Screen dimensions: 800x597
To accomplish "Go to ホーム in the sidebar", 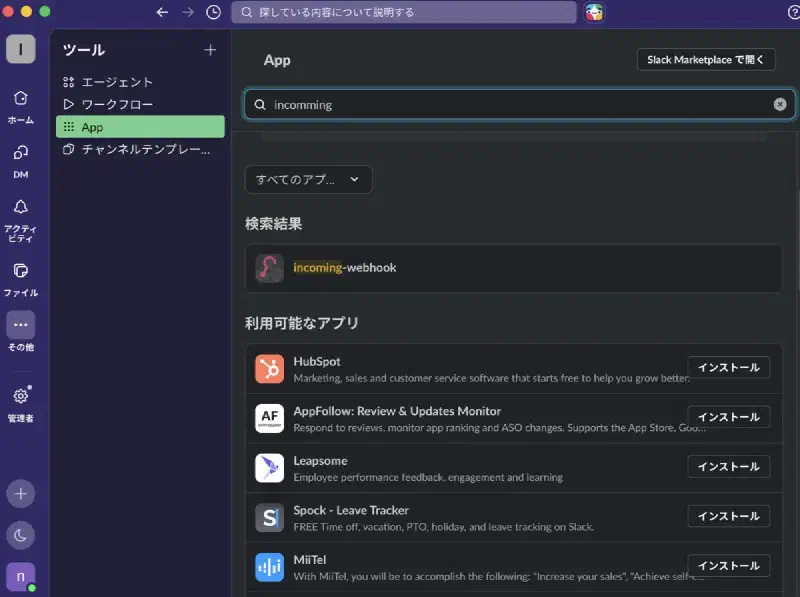I will point(20,107).
